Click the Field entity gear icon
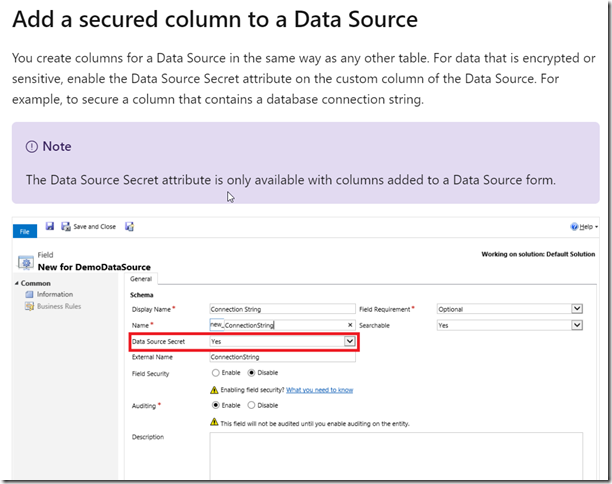The image size is (612, 484). 26,263
